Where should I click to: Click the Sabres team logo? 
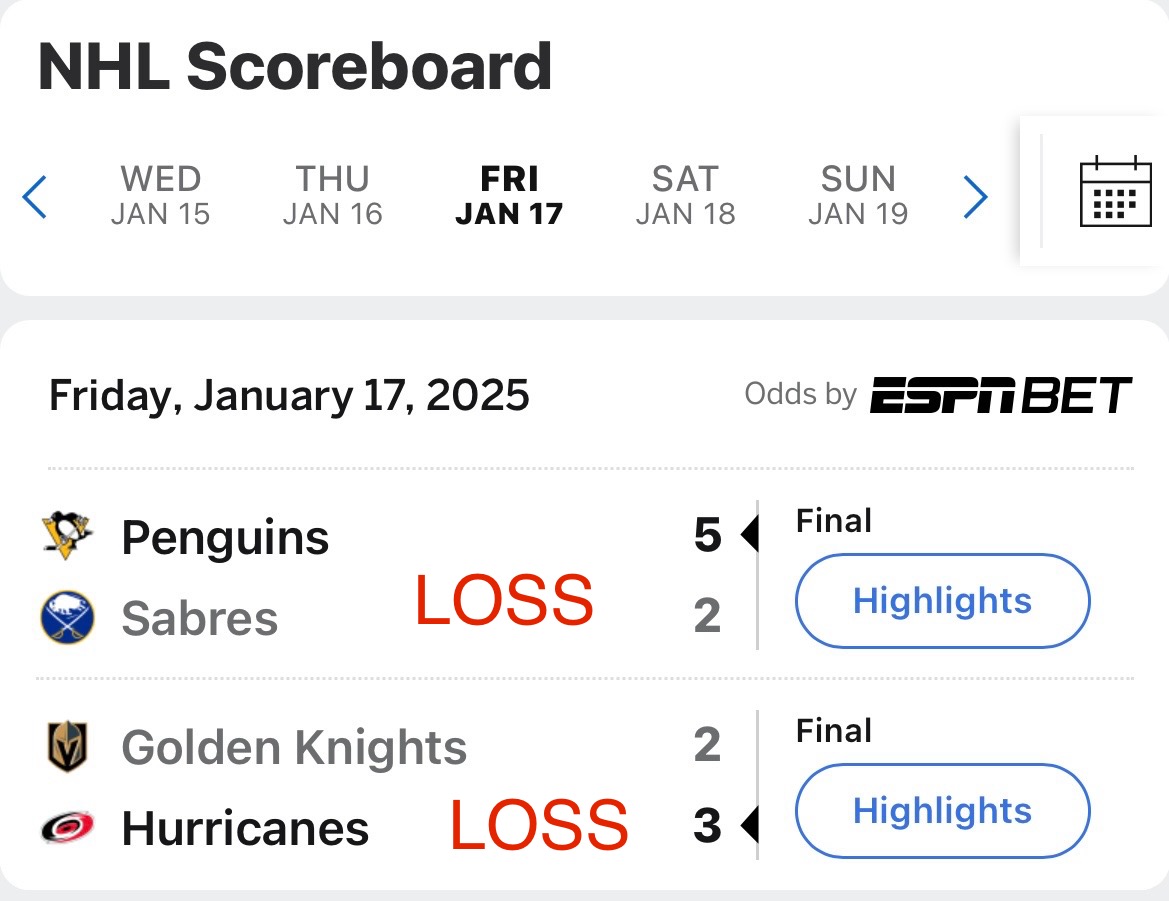pos(67,617)
